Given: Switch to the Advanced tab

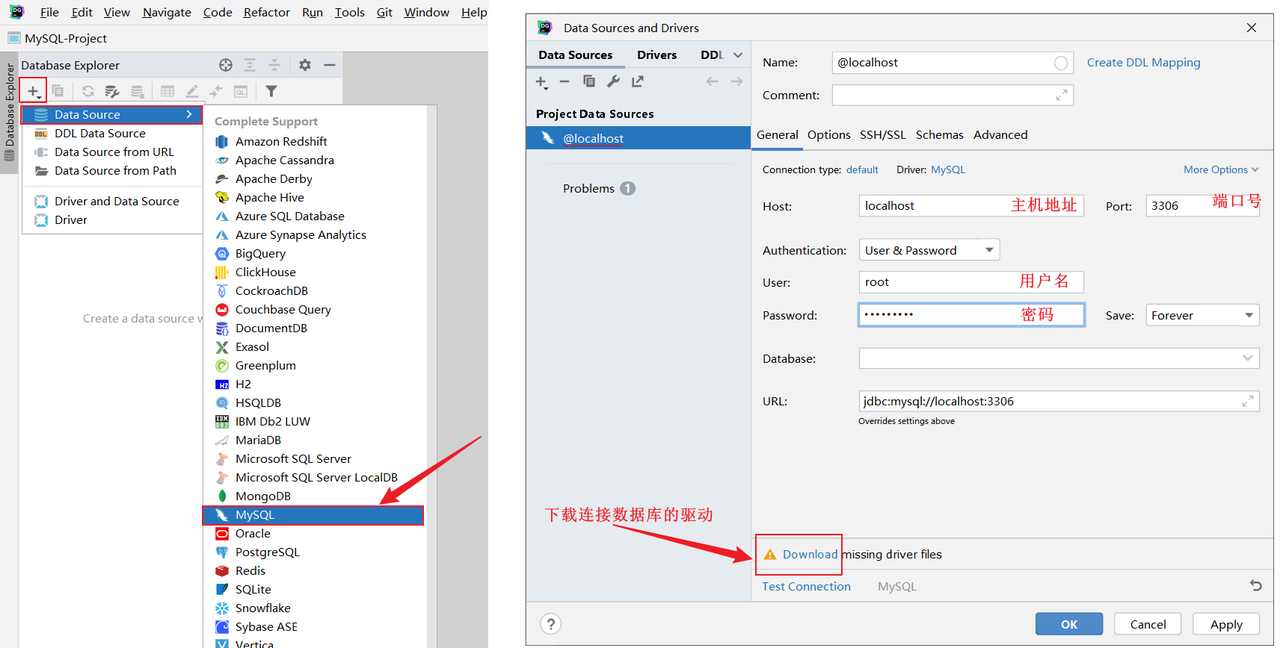Looking at the screenshot, I should [x=1001, y=135].
